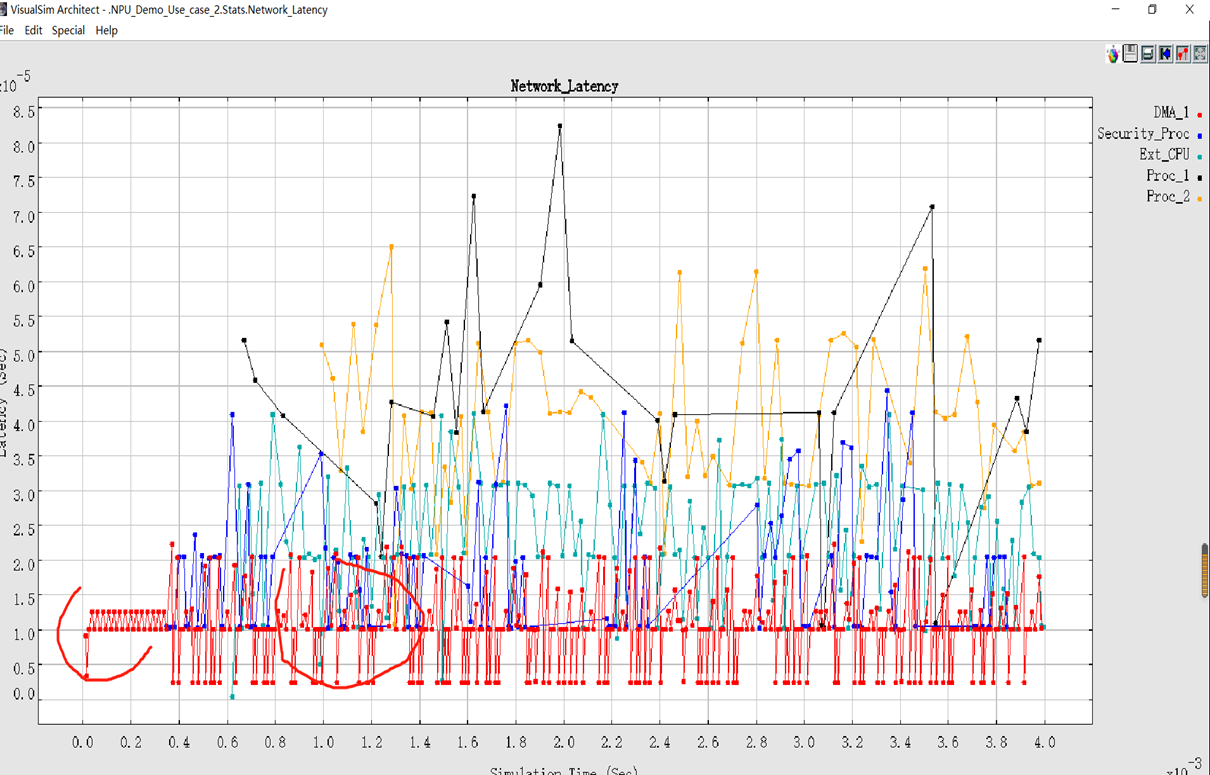1210x775 pixels.
Task: Open the File menu
Action: point(6,30)
